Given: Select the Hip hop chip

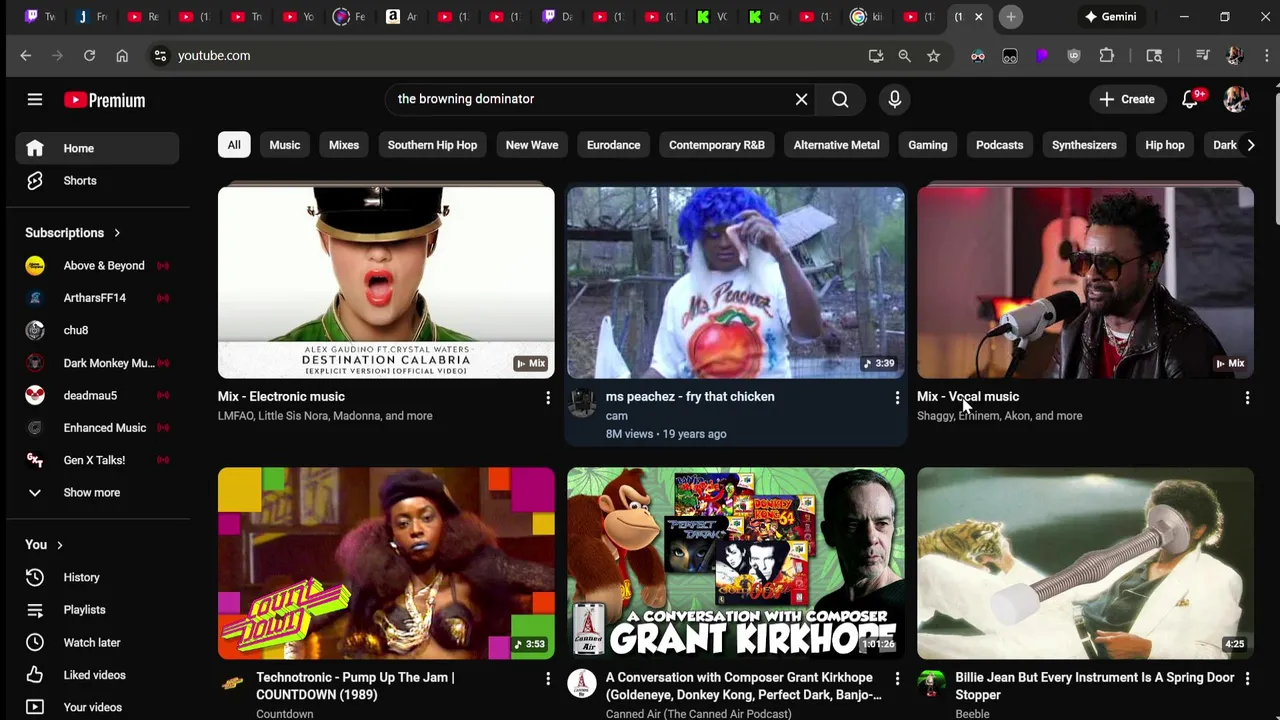Looking at the screenshot, I should pyautogui.click(x=1165, y=145).
